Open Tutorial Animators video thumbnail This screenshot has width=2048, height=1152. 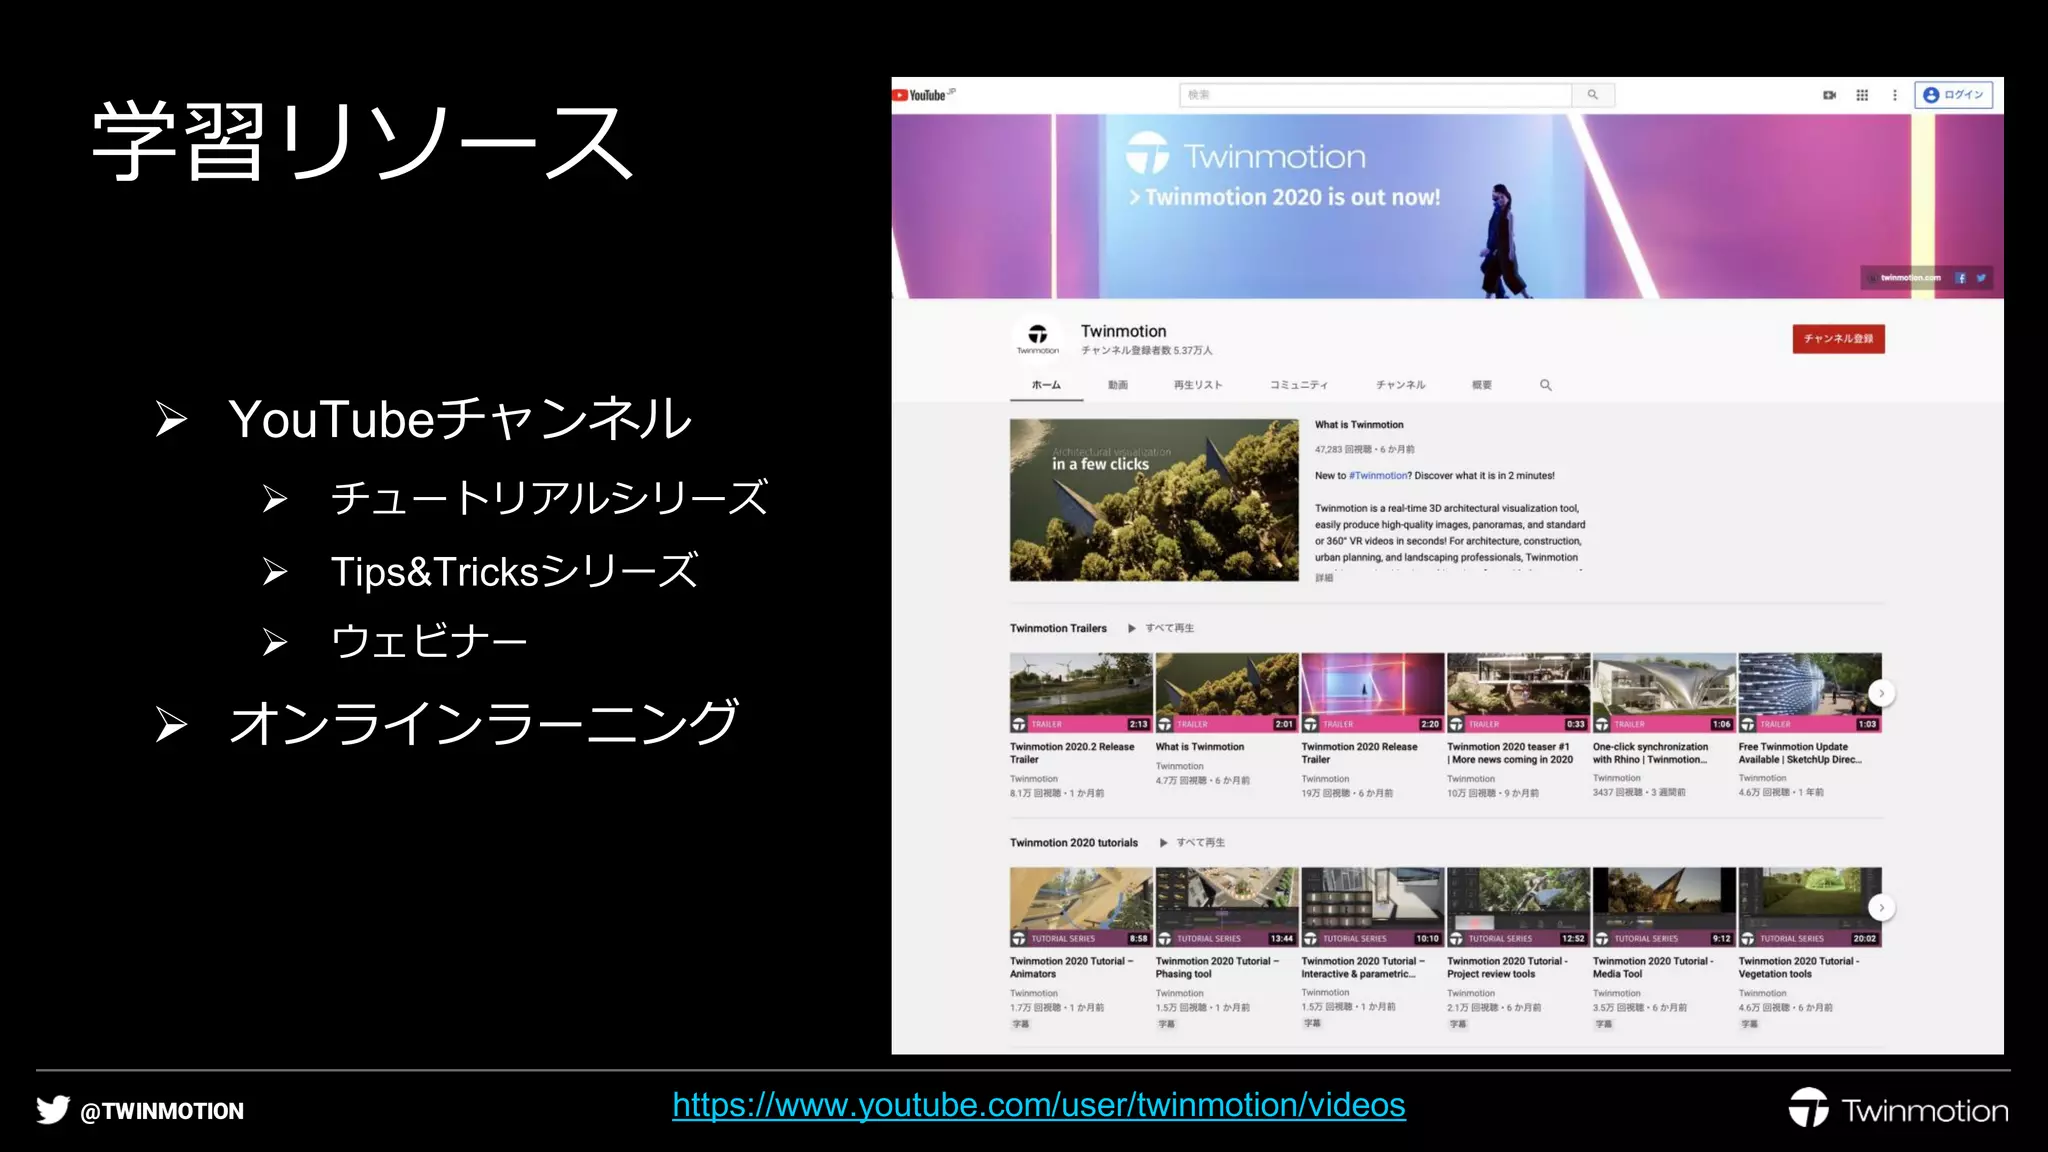1081,907
